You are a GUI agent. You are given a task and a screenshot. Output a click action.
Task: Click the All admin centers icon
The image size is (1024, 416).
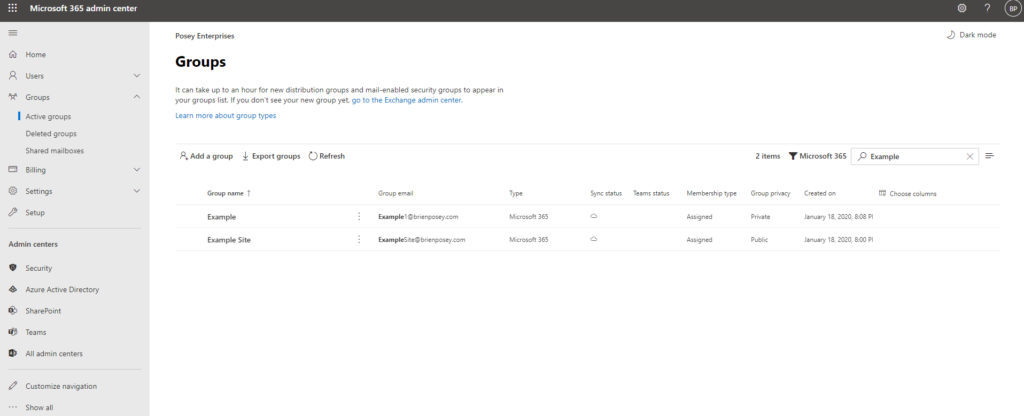tap(12, 353)
